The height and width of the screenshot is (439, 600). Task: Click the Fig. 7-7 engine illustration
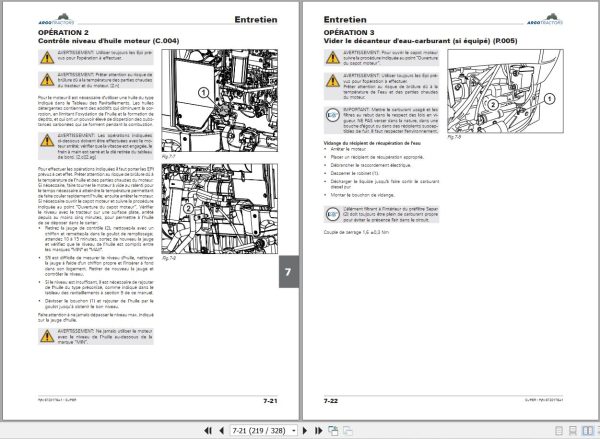coord(220,100)
